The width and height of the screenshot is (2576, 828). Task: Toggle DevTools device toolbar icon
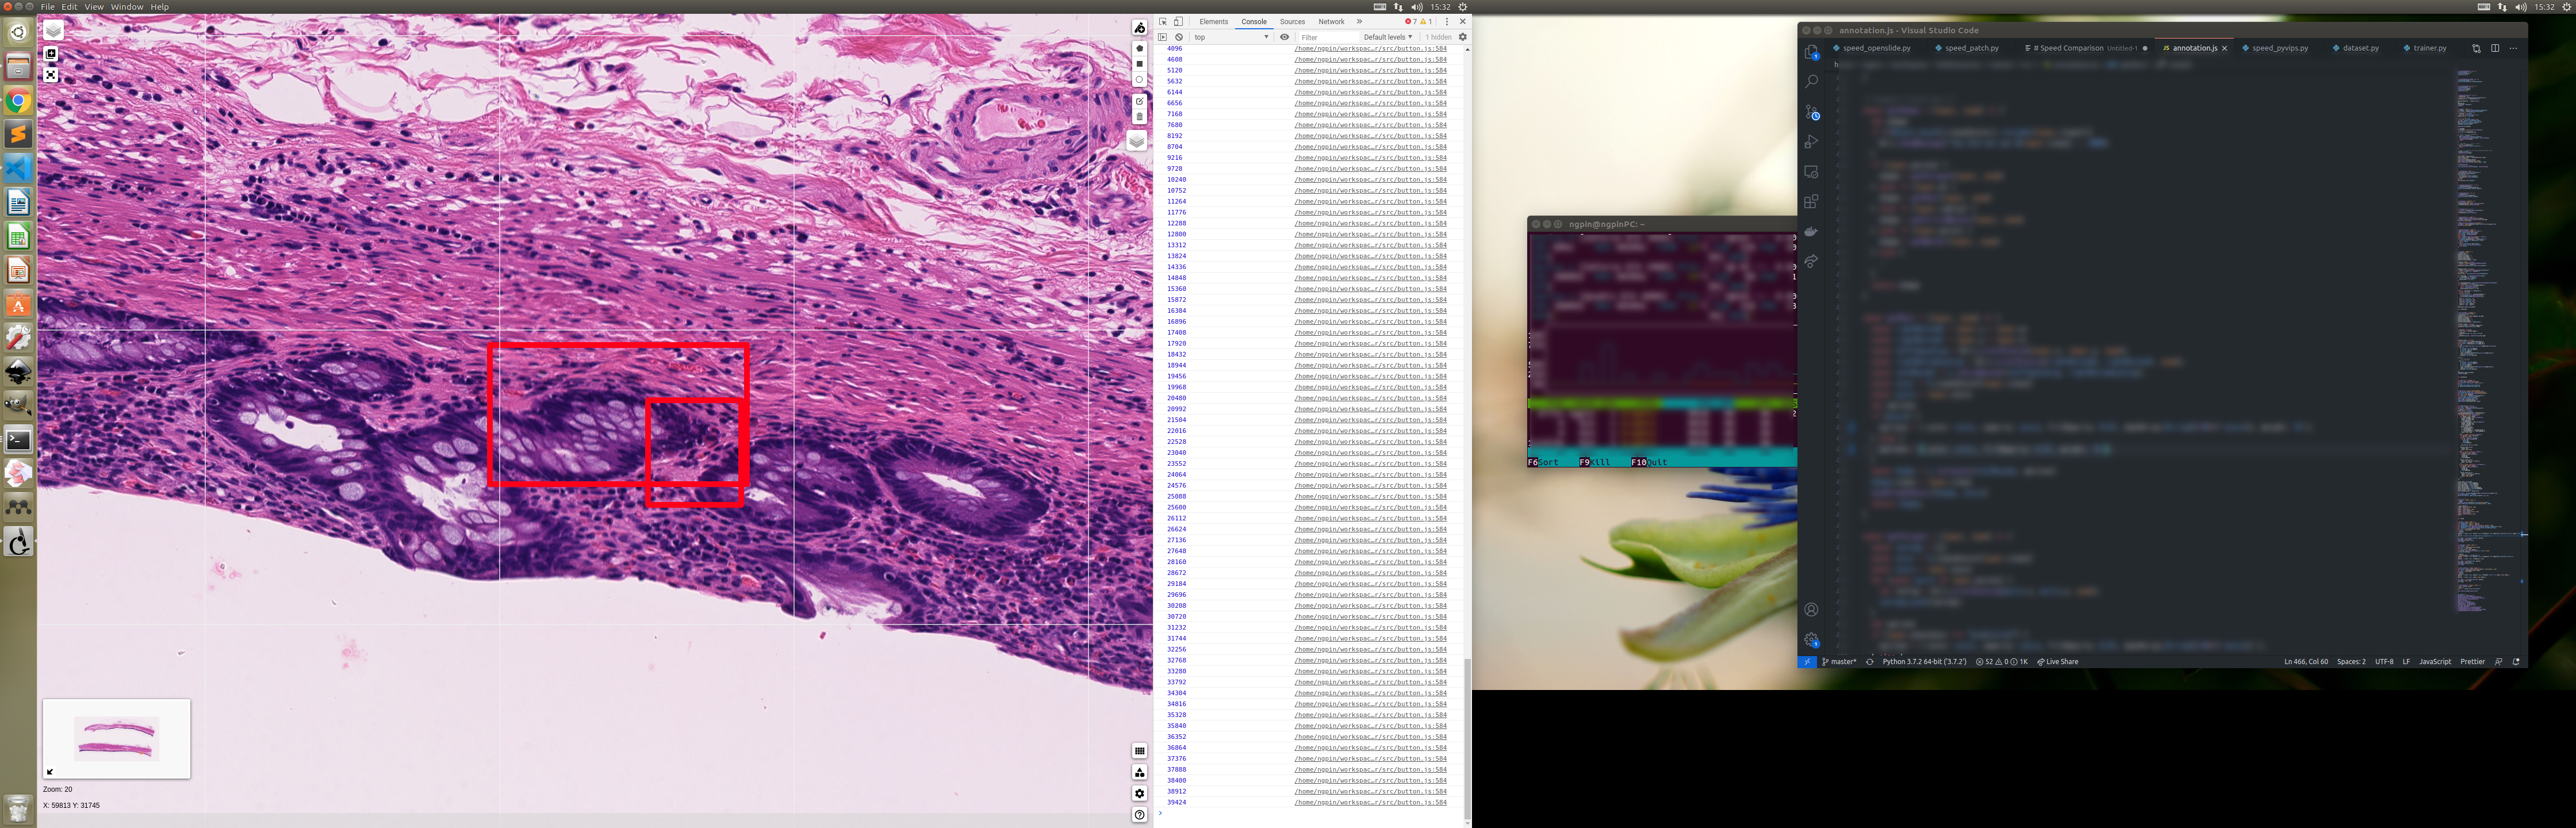tap(1178, 21)
